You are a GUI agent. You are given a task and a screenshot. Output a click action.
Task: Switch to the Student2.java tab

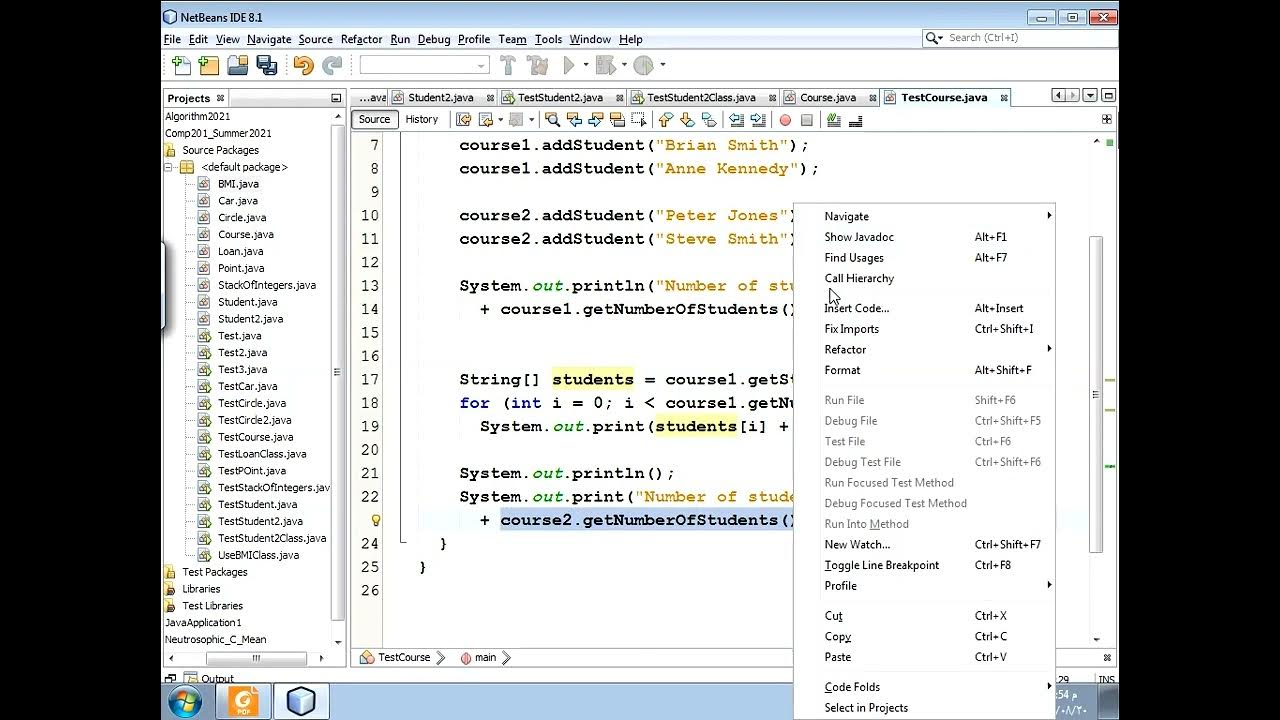pyautogui.click(x=440, y=97)
